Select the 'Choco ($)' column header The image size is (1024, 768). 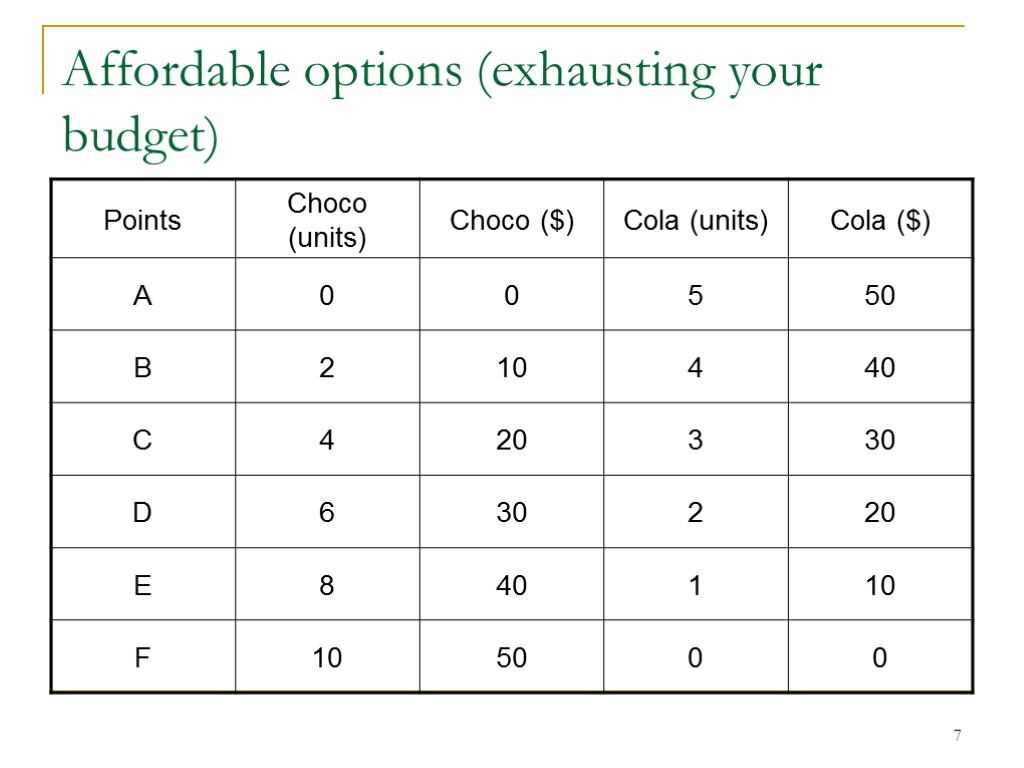[511, 220]
